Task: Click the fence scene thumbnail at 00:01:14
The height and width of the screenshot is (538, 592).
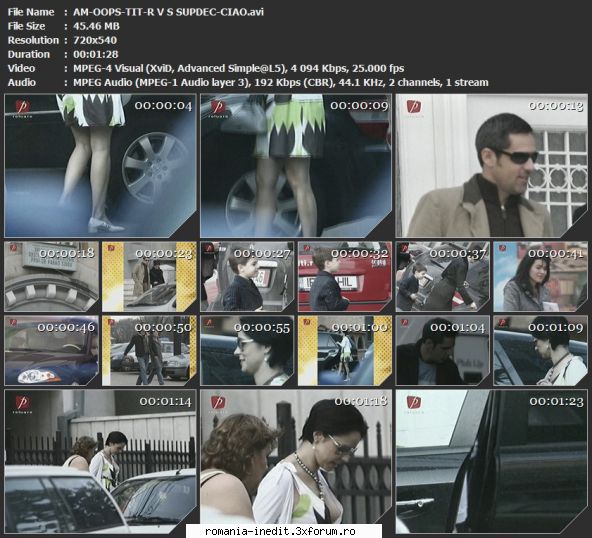Action: (x=100, y=461)
